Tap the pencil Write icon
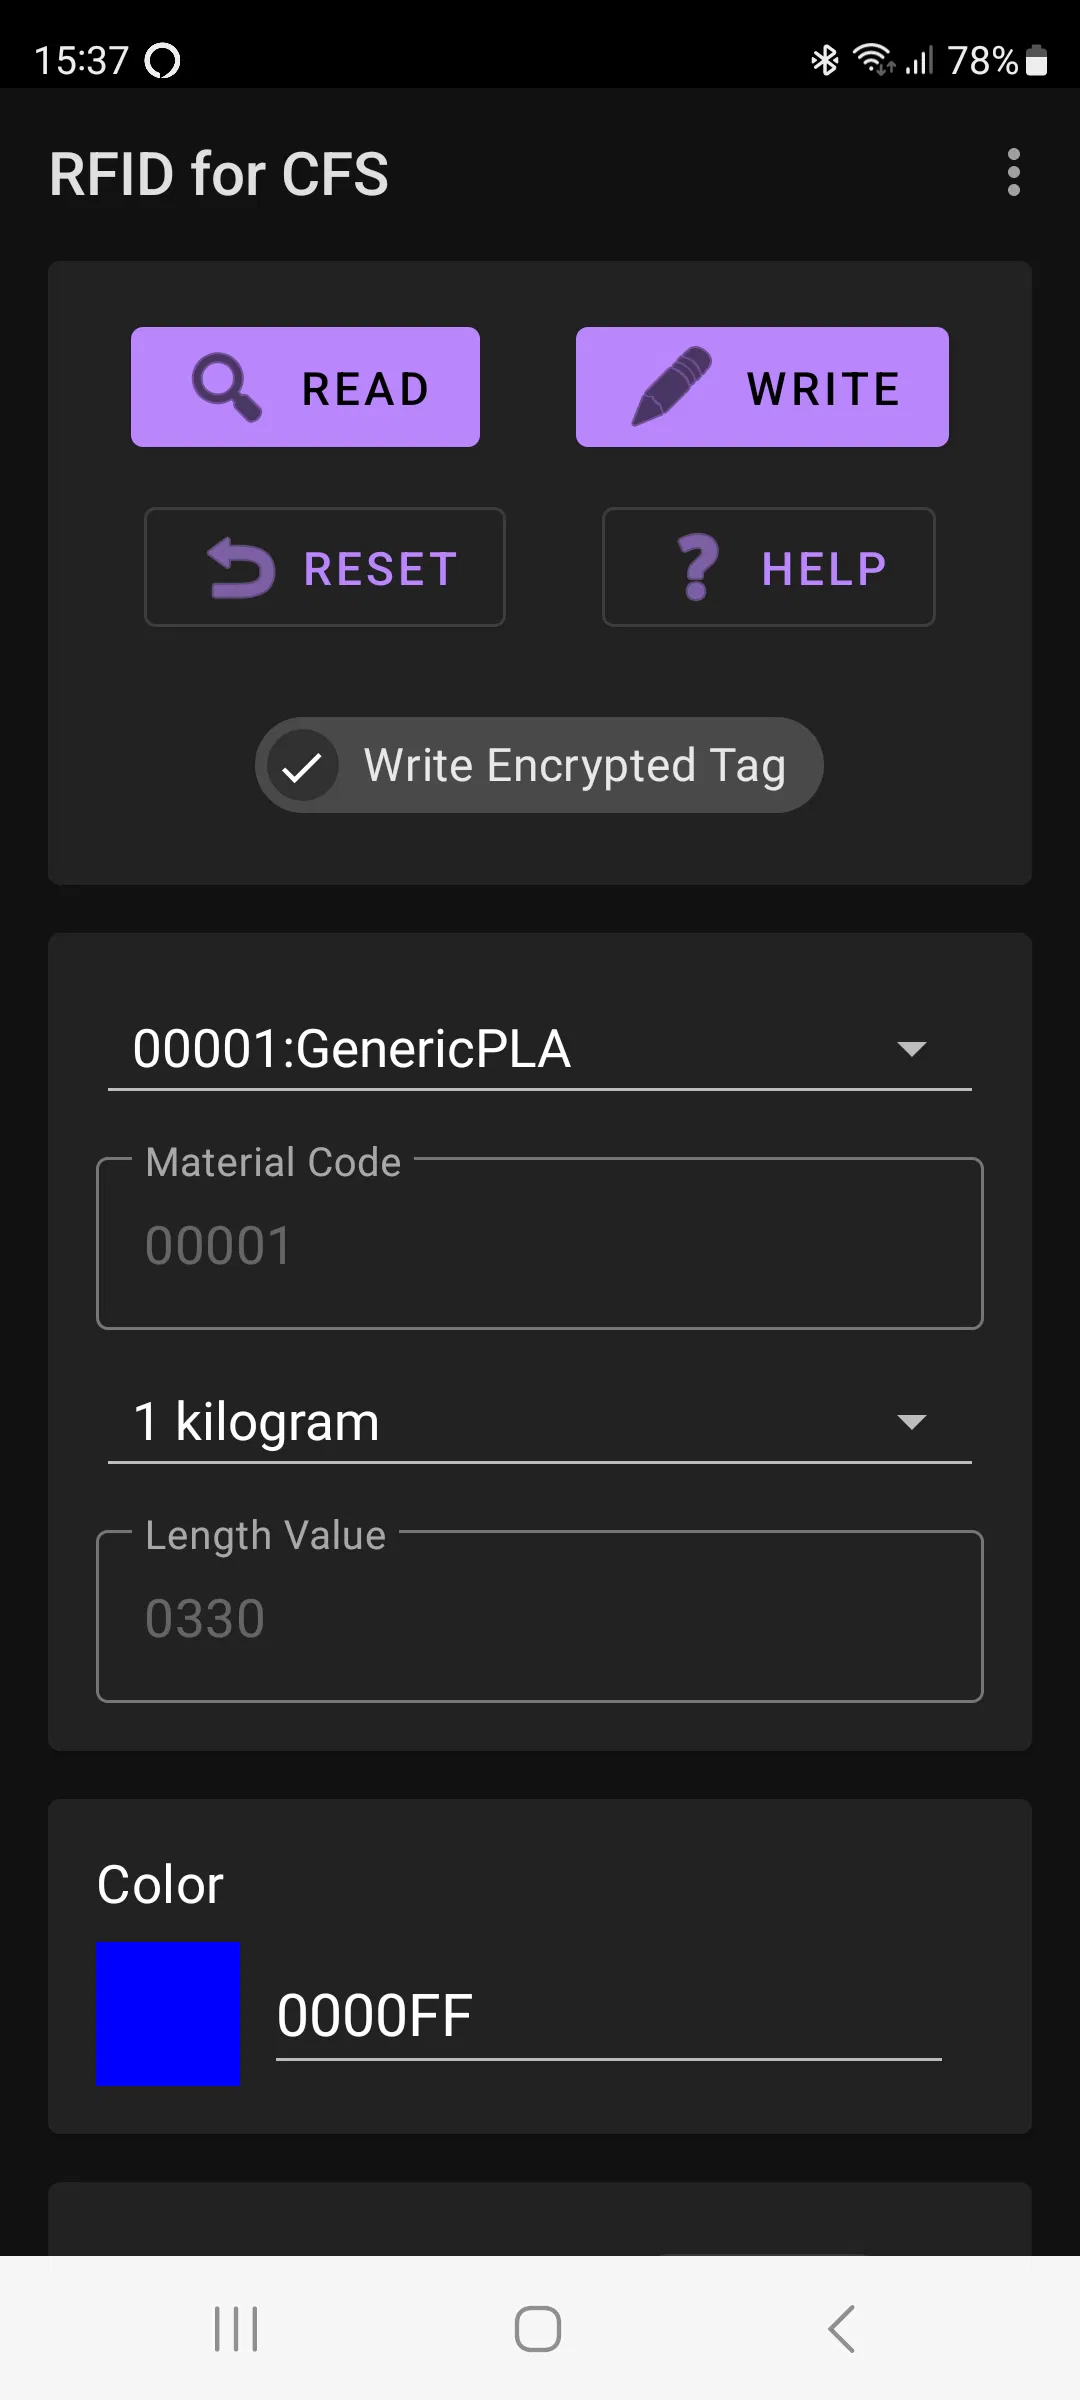This screenshot has height=2400, width=1080. 672,388
